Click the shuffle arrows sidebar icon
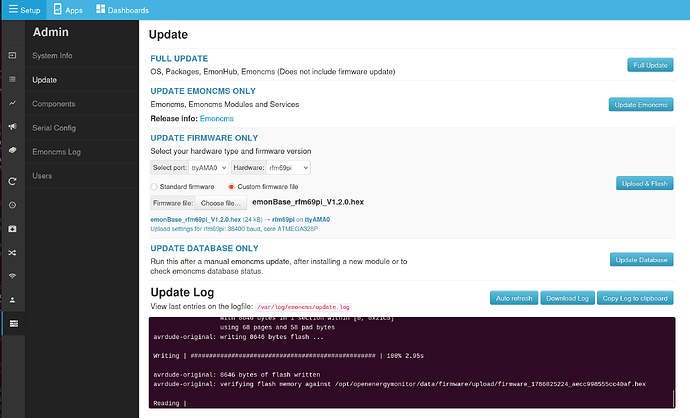690x418 pixels. 12,253
